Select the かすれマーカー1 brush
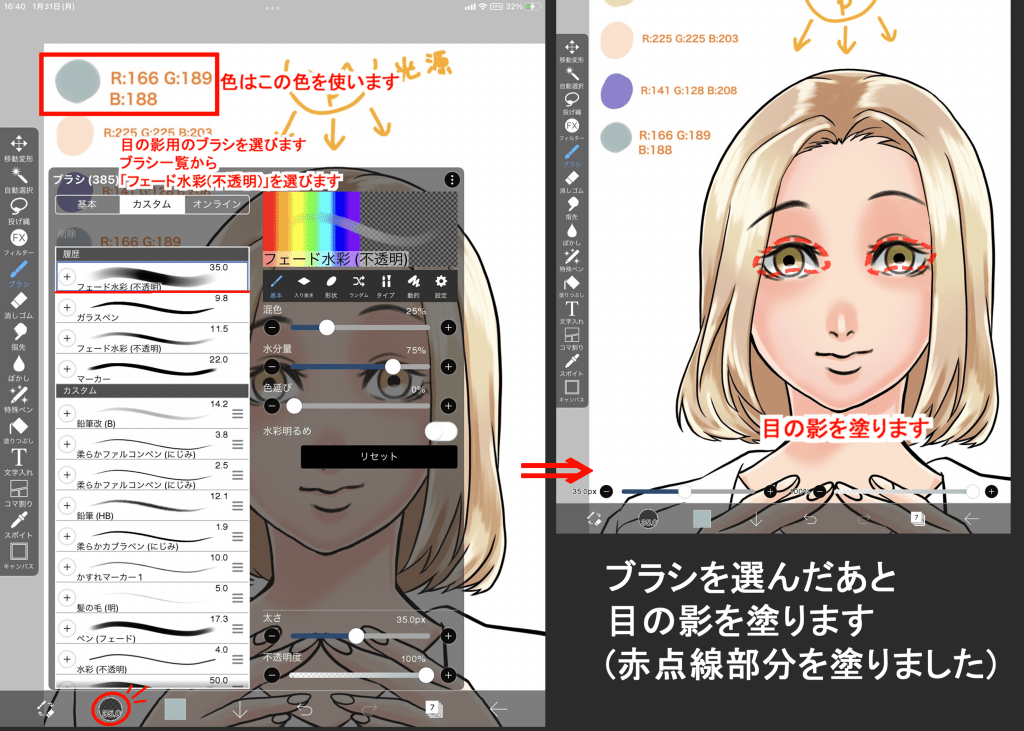 pos(152,567)
